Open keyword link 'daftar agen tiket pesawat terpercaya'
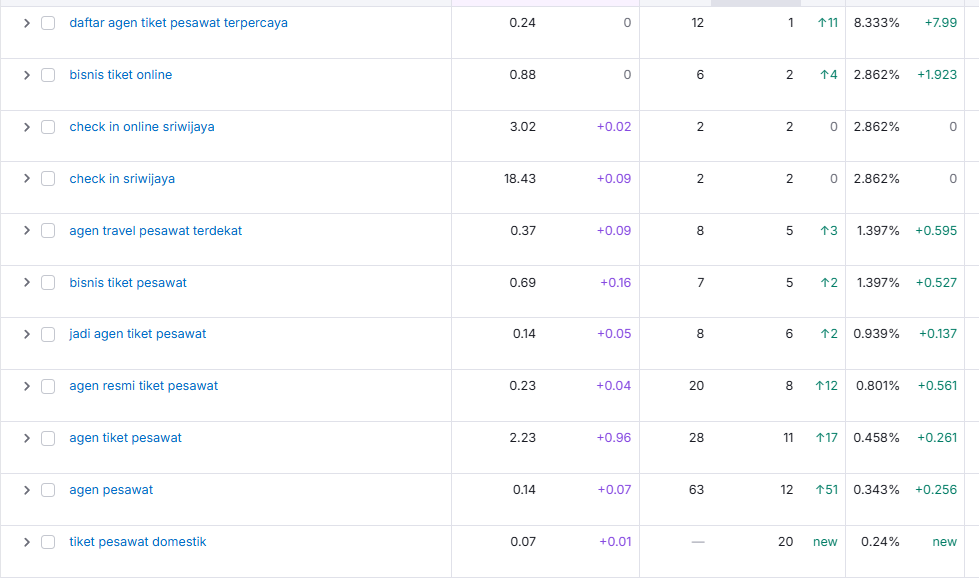Image resolution: width=979 pixels, height=578 pixels. click(178, 23)
